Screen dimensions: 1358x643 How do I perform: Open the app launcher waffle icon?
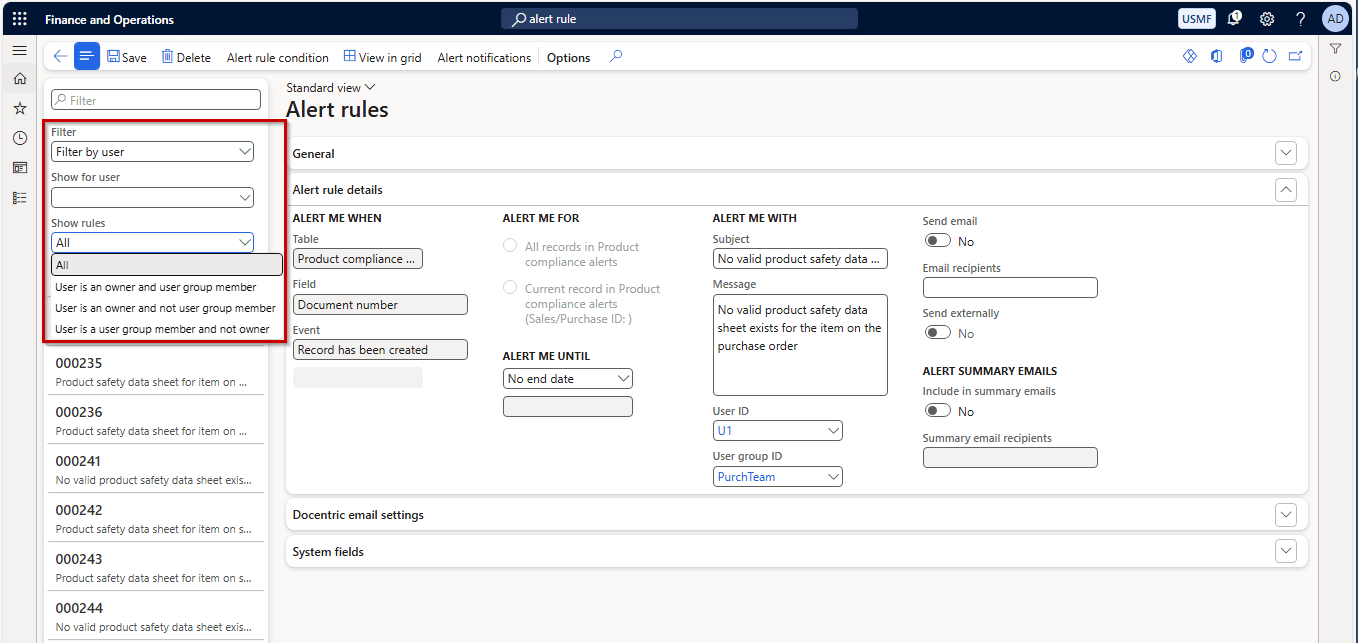tap(19, 19)
